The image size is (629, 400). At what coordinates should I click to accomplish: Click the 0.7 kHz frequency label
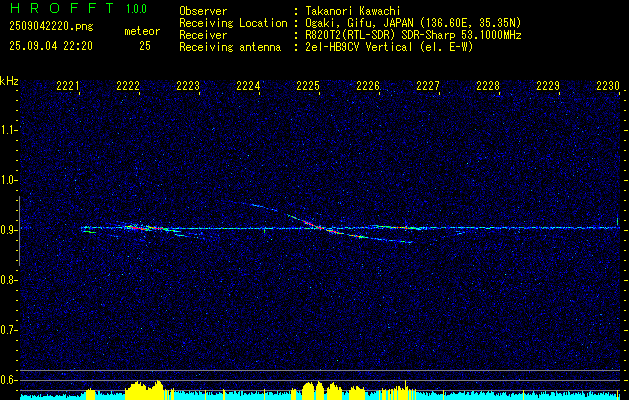click(x=8, y=330)
